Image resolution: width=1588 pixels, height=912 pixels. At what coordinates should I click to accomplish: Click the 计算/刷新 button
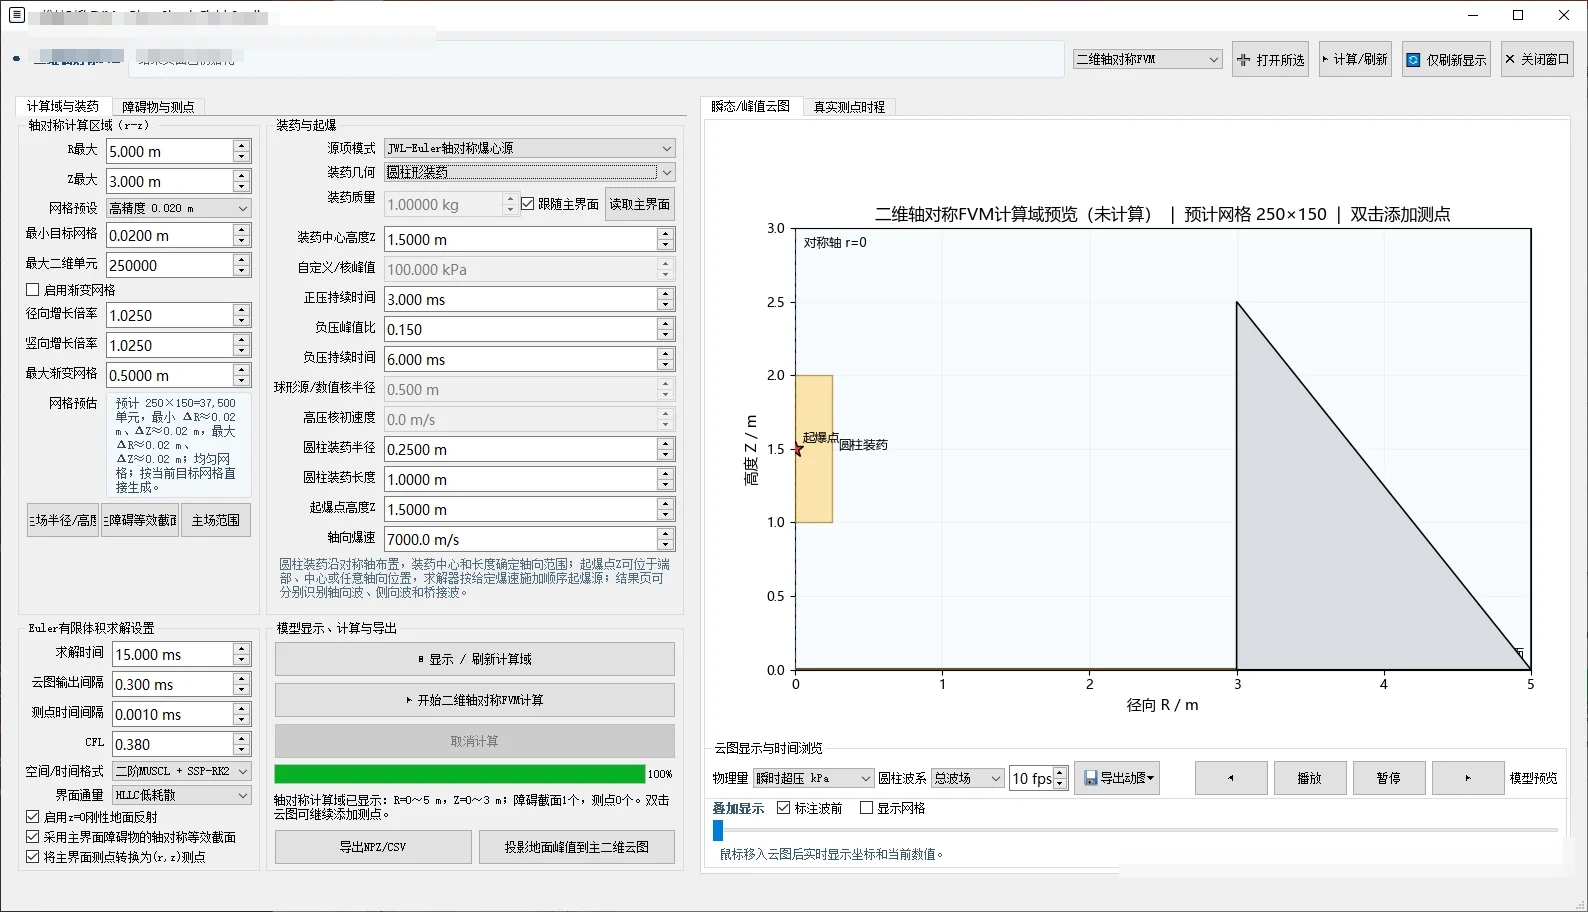[x=1355, y=60]
